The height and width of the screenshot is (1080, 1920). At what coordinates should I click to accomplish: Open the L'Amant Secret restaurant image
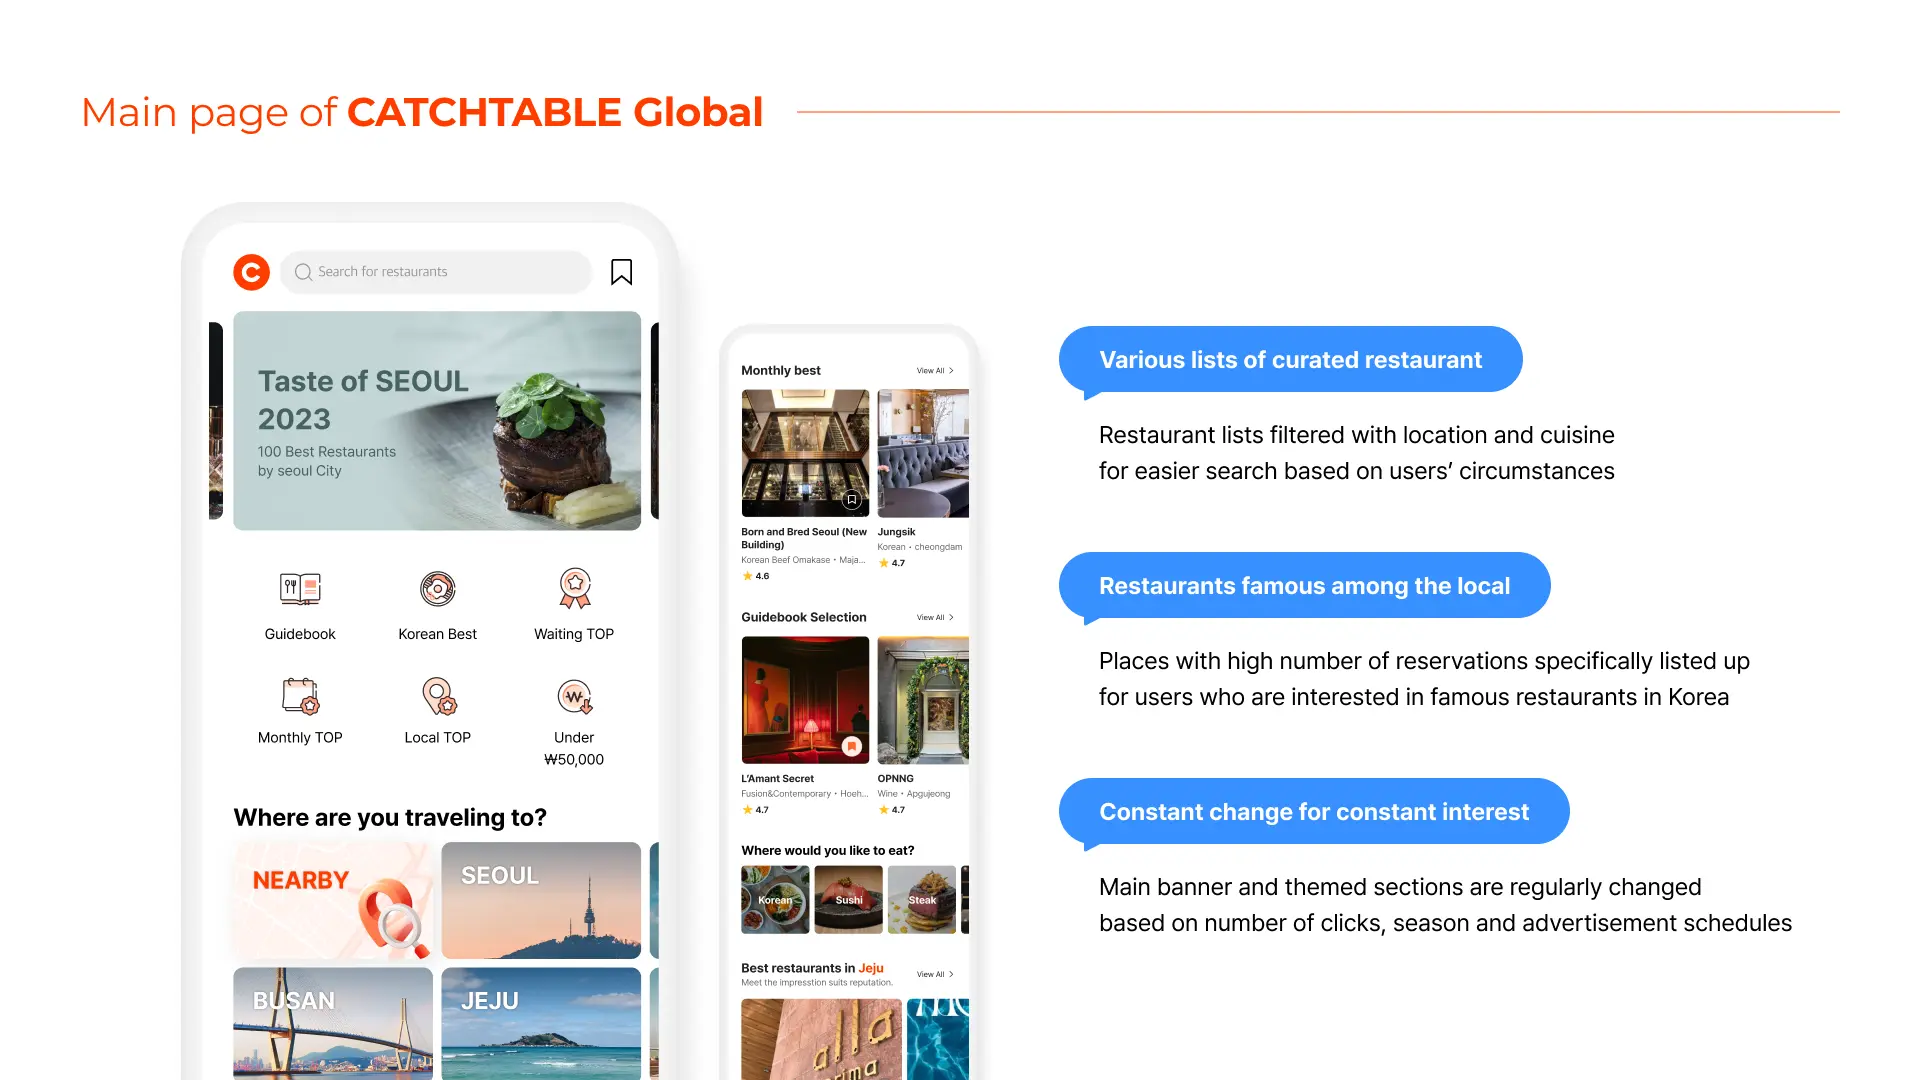point(805,700)
